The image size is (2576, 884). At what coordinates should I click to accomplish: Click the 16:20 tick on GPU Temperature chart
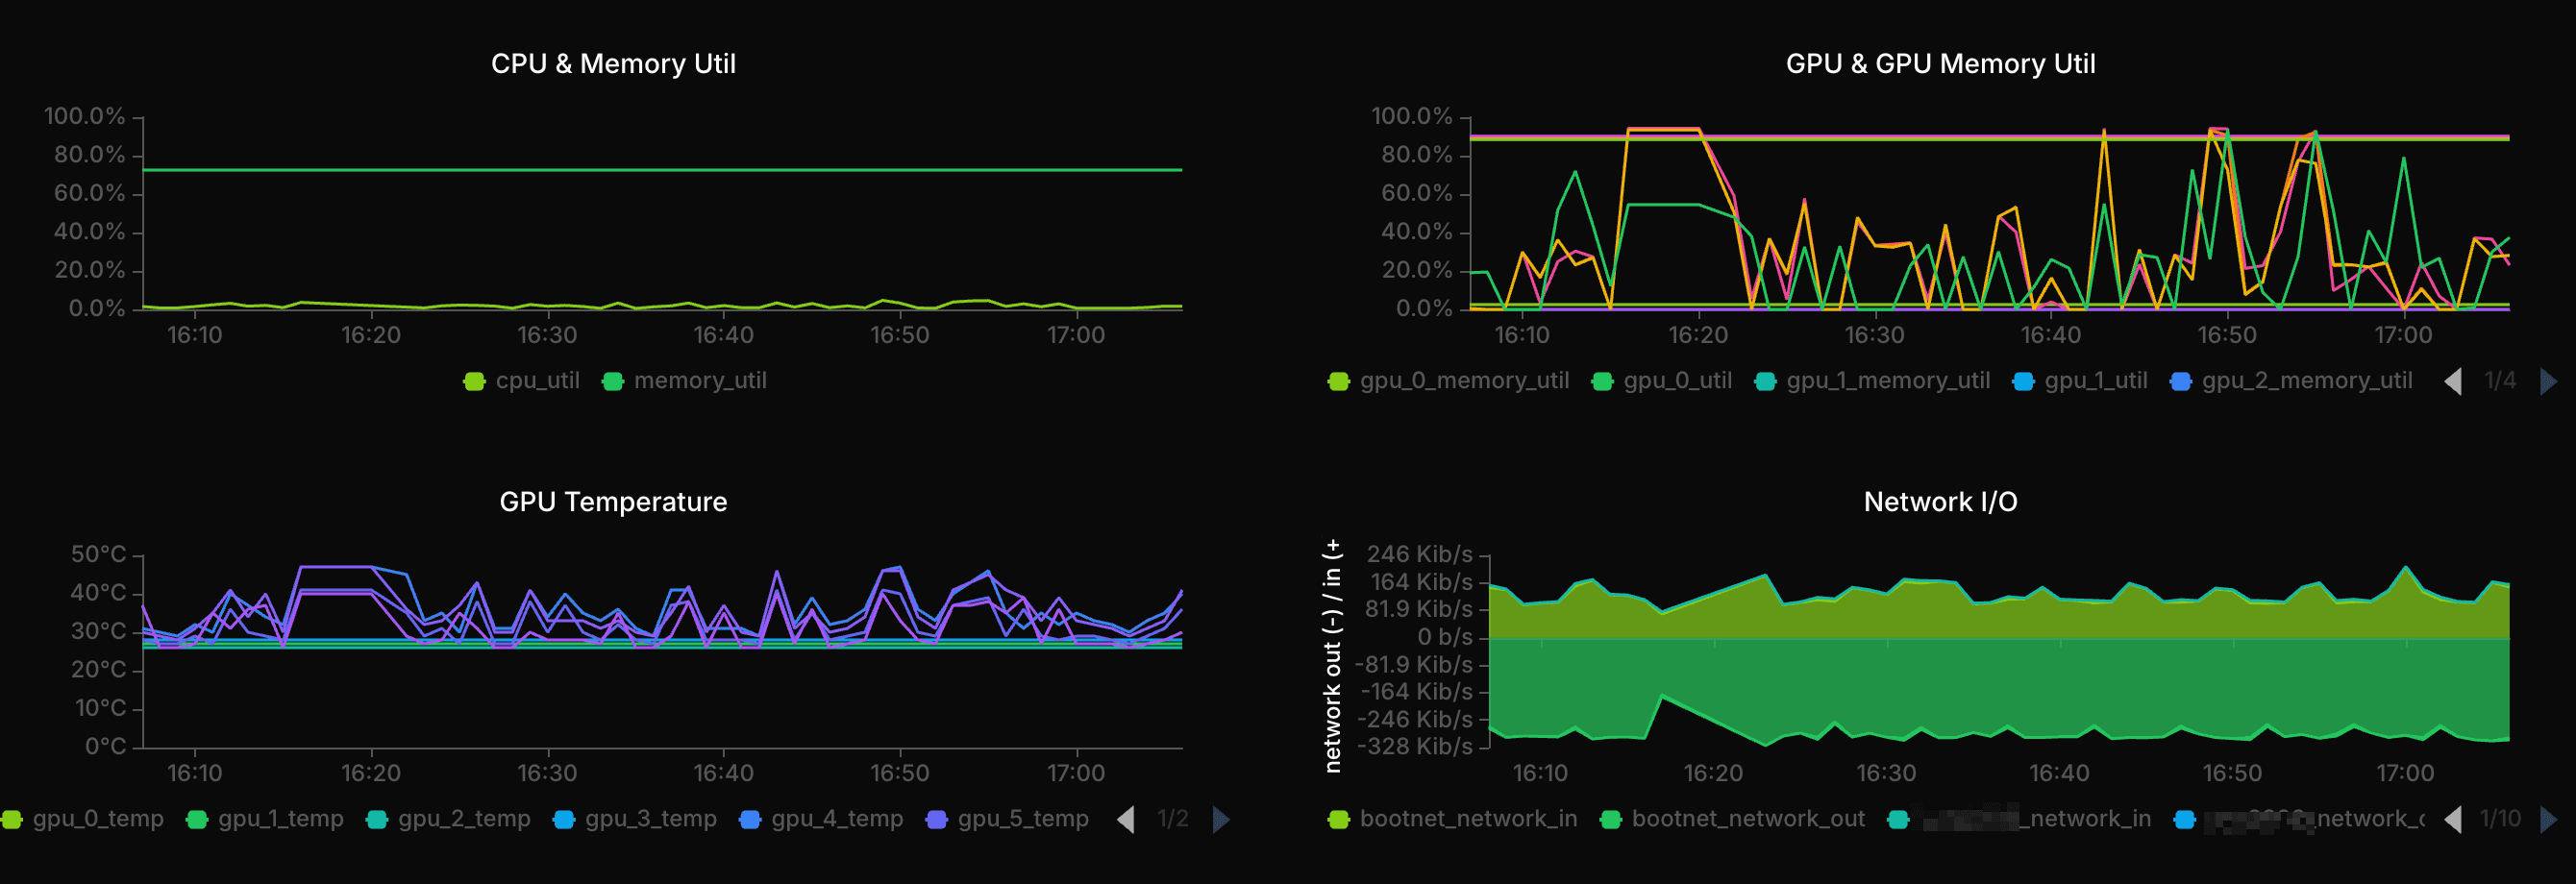pos(371,773)
